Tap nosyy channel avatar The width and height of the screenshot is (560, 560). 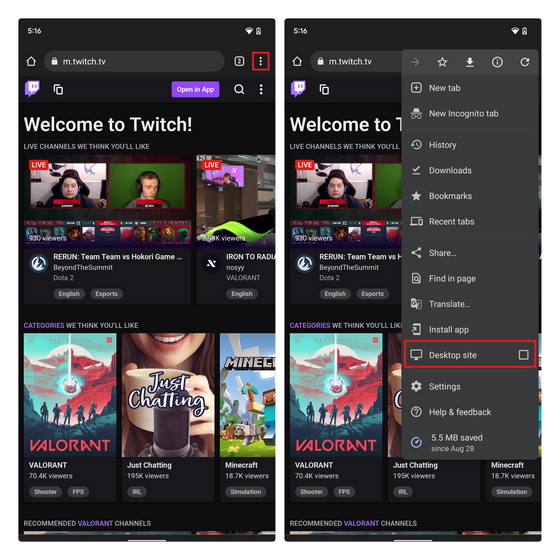coord(211,264)
